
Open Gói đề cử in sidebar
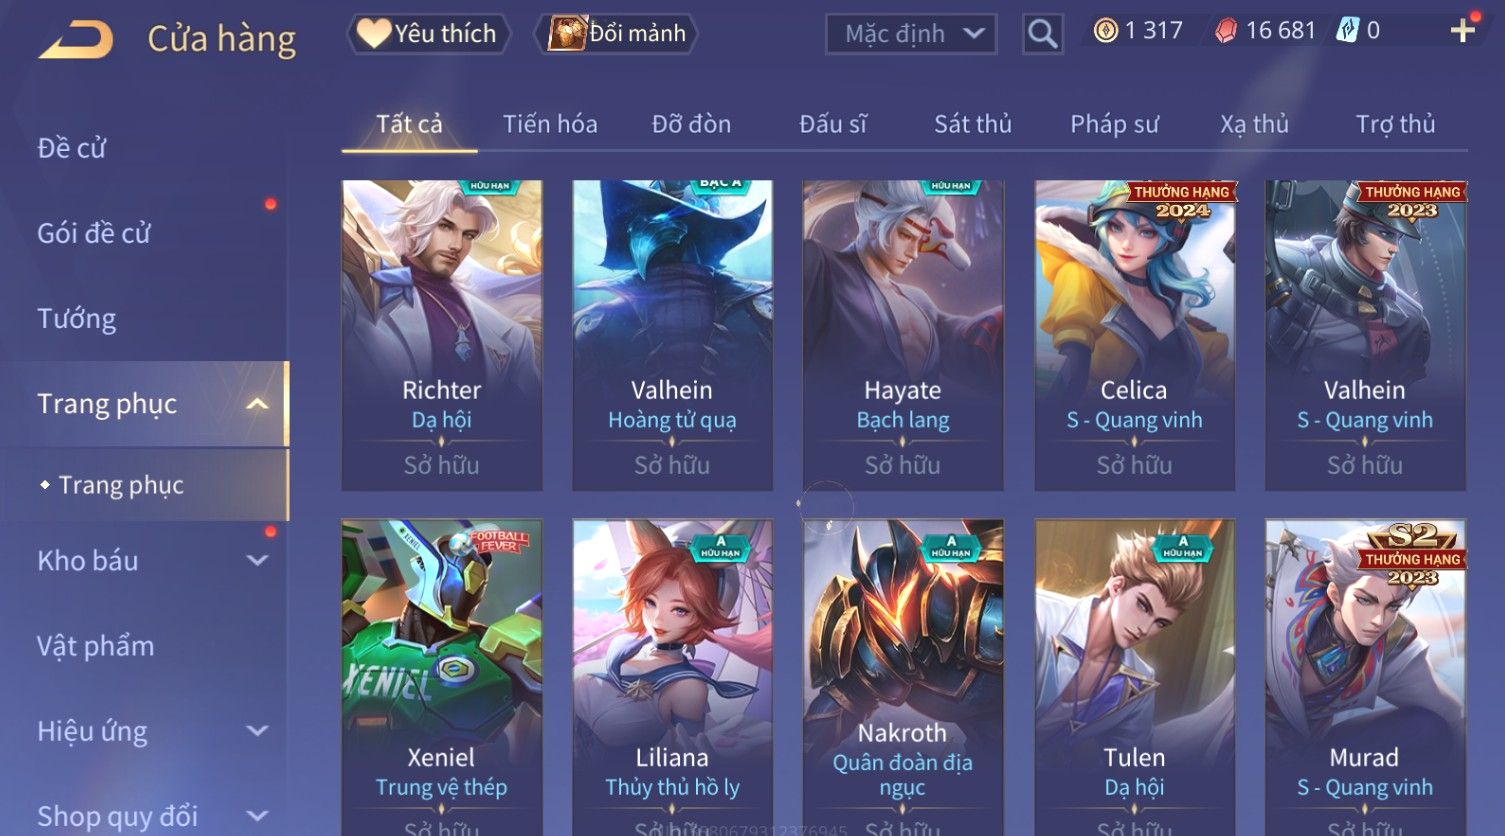[x=94, y=234]
